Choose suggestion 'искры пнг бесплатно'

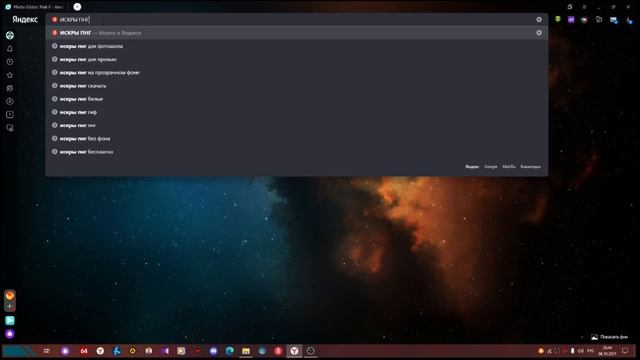297,152
